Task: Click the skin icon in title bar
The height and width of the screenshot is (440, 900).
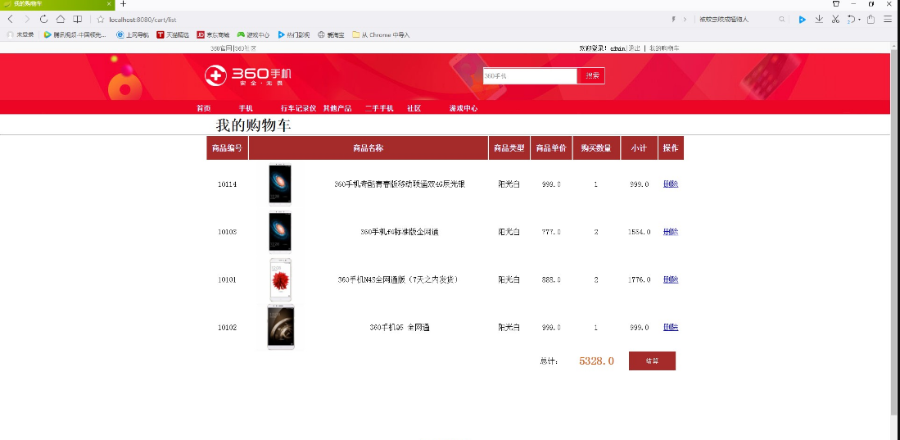Action: [836, 3]
